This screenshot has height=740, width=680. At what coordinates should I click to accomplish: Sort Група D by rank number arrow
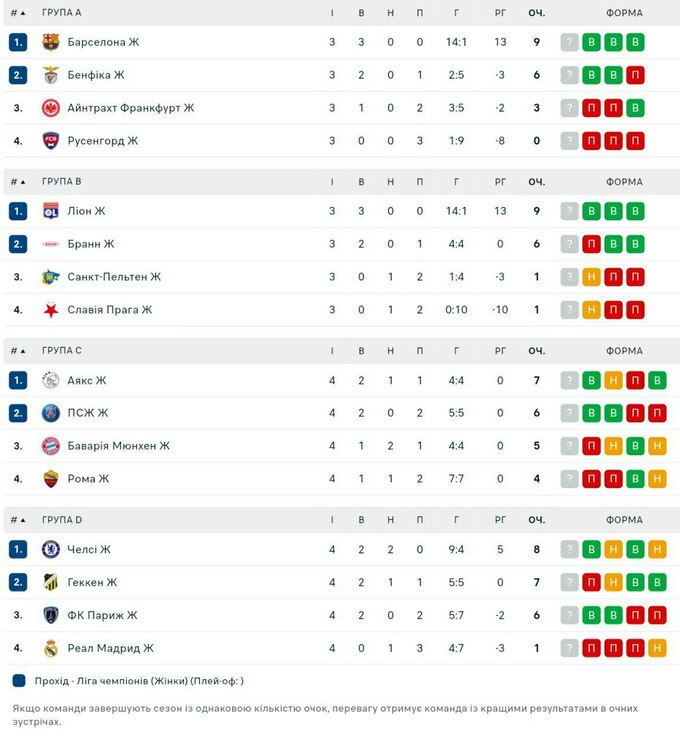[18, 520]
